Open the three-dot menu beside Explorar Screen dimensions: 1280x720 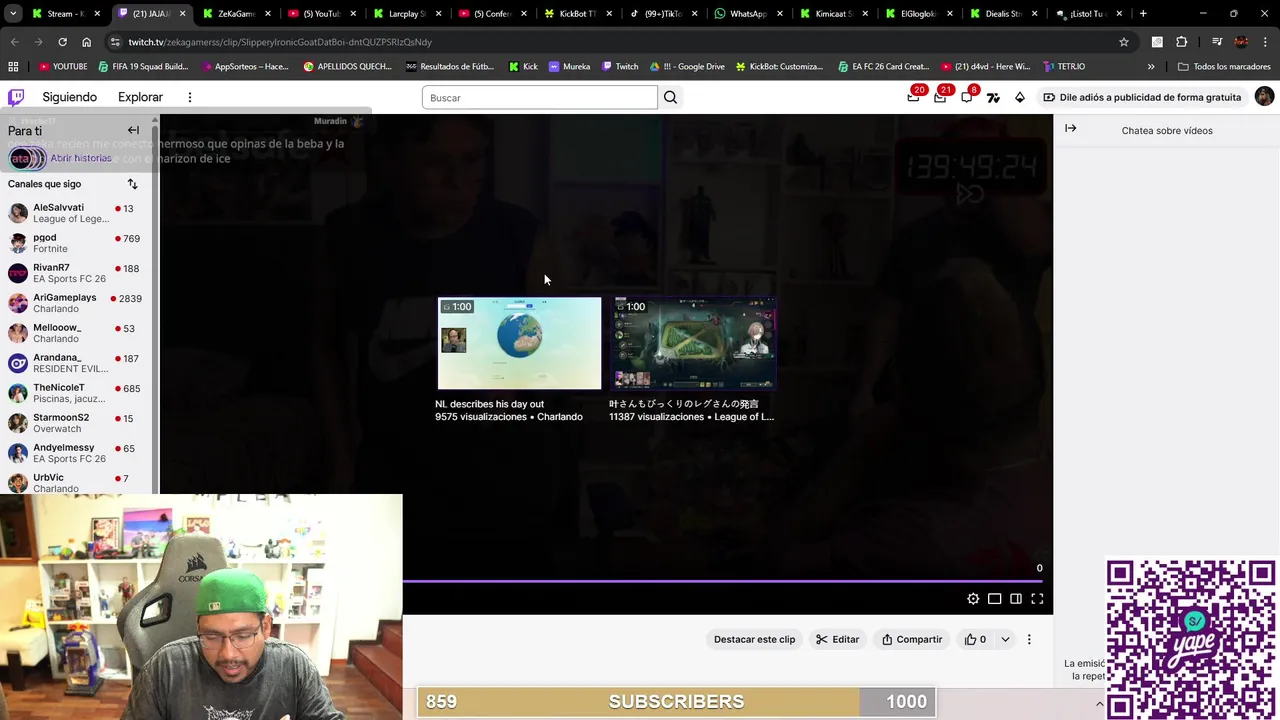(x=189, y=97)
